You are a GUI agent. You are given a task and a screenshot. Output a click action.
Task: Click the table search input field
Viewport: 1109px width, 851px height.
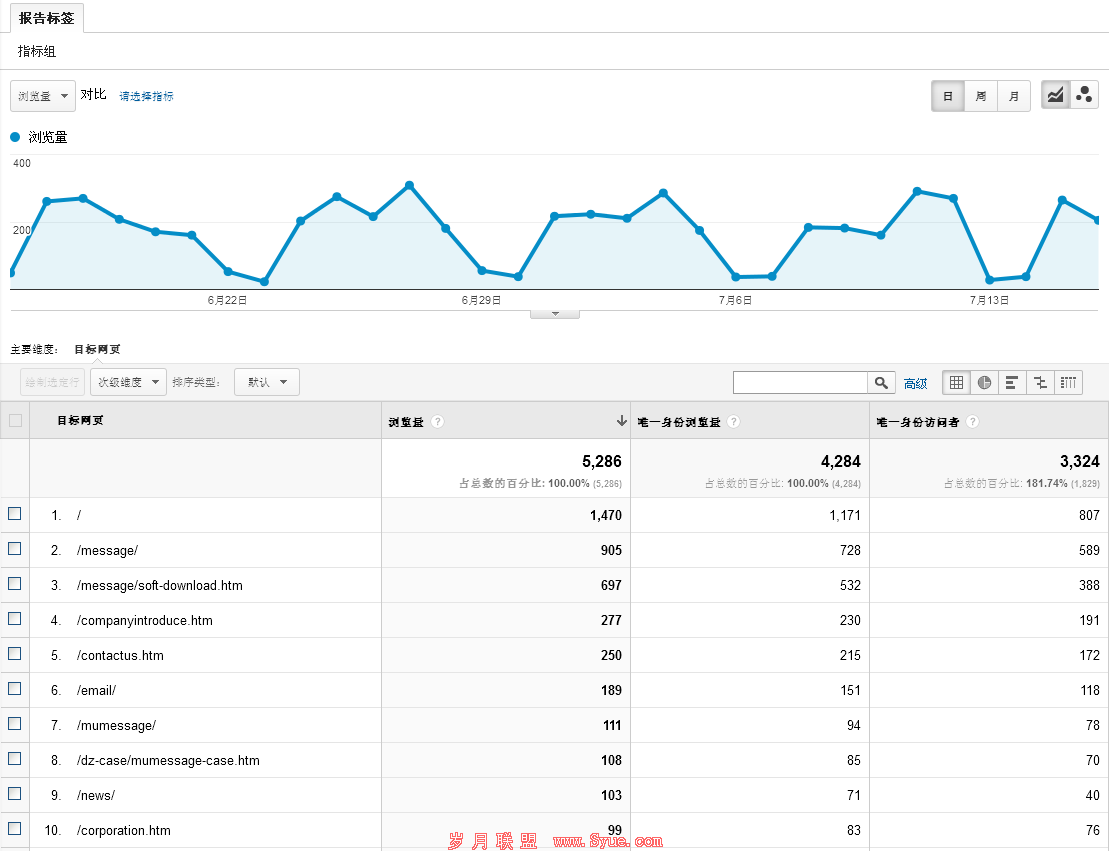coord(800,383)
